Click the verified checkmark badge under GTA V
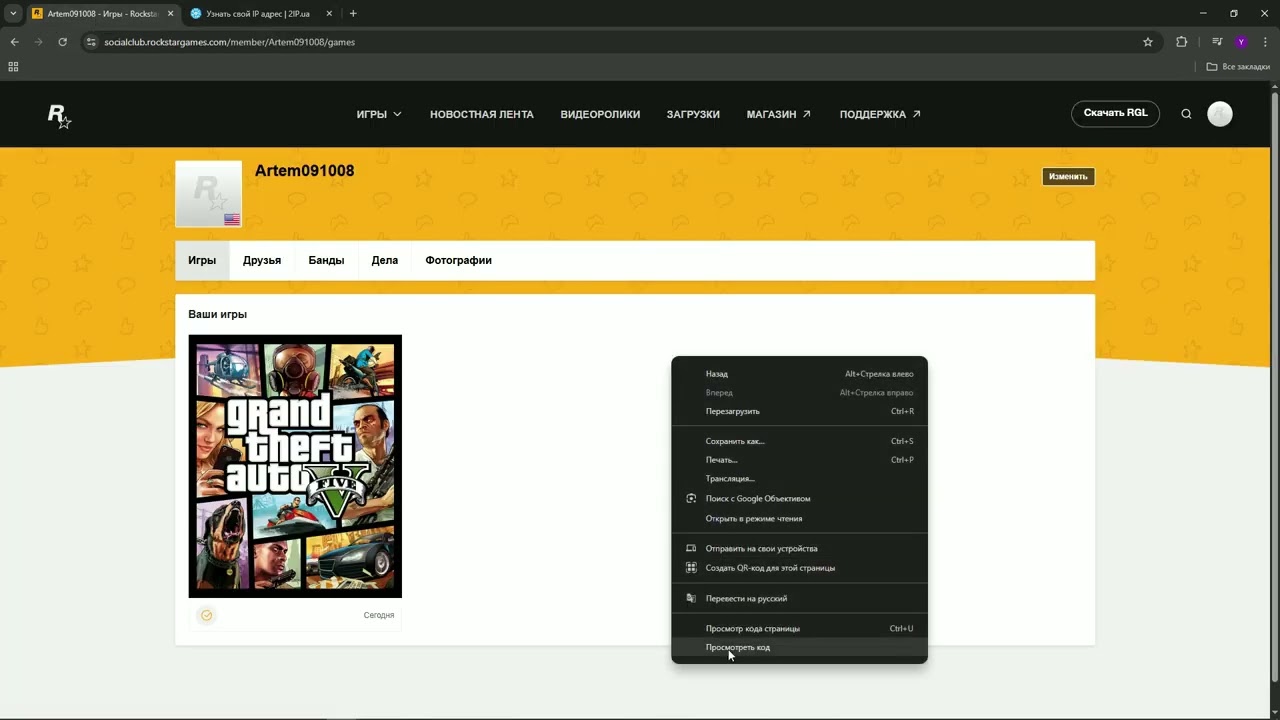 [207, 615]
